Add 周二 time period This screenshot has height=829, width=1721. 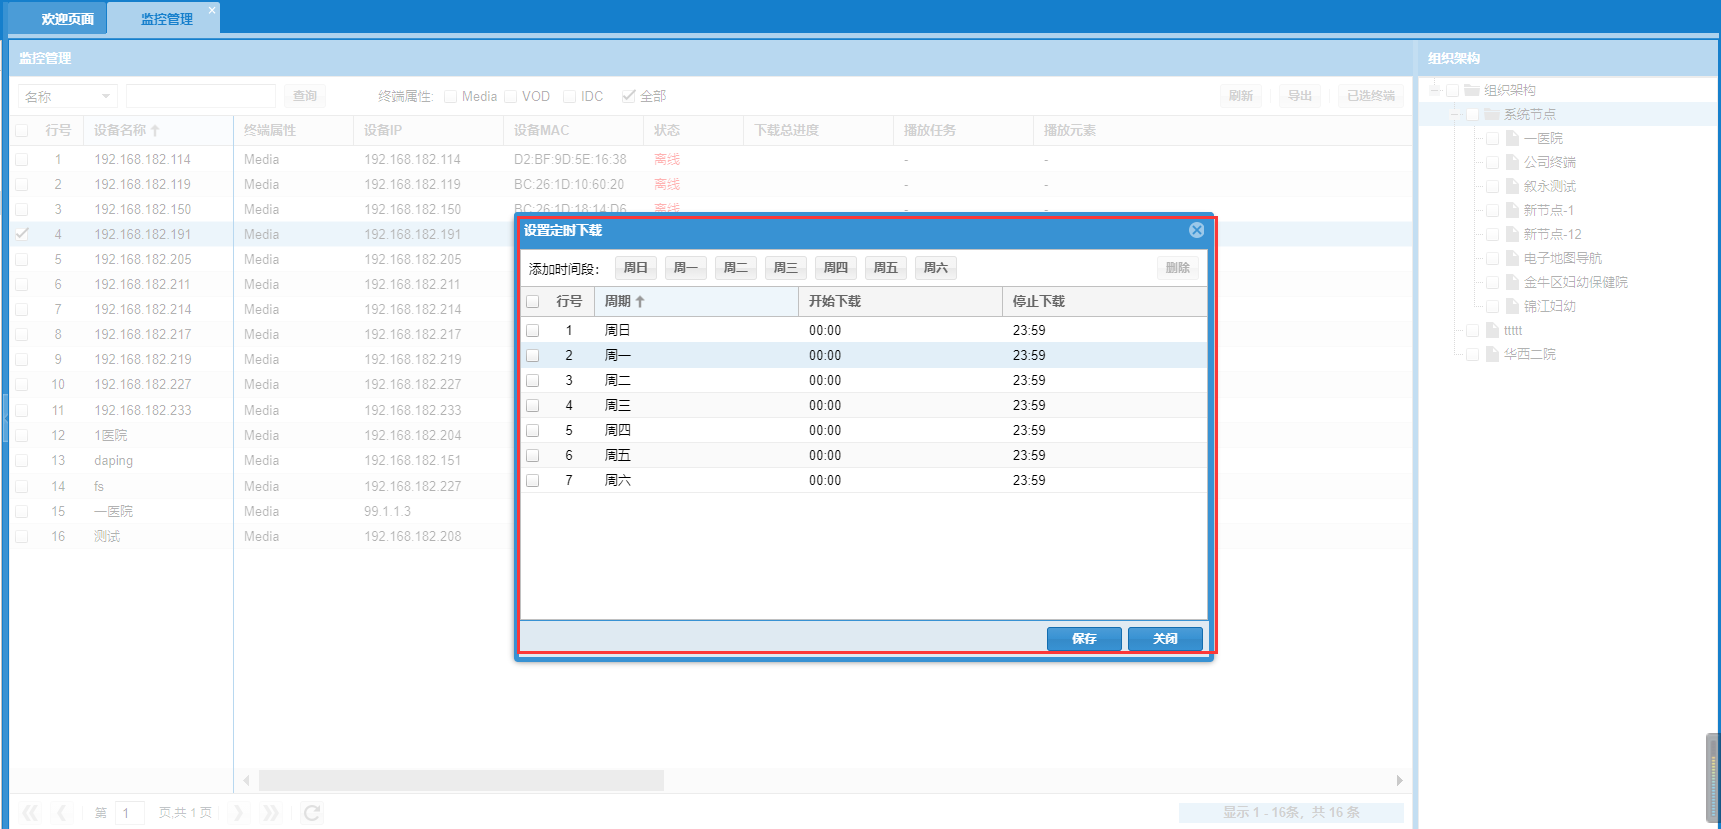(736, 268)
